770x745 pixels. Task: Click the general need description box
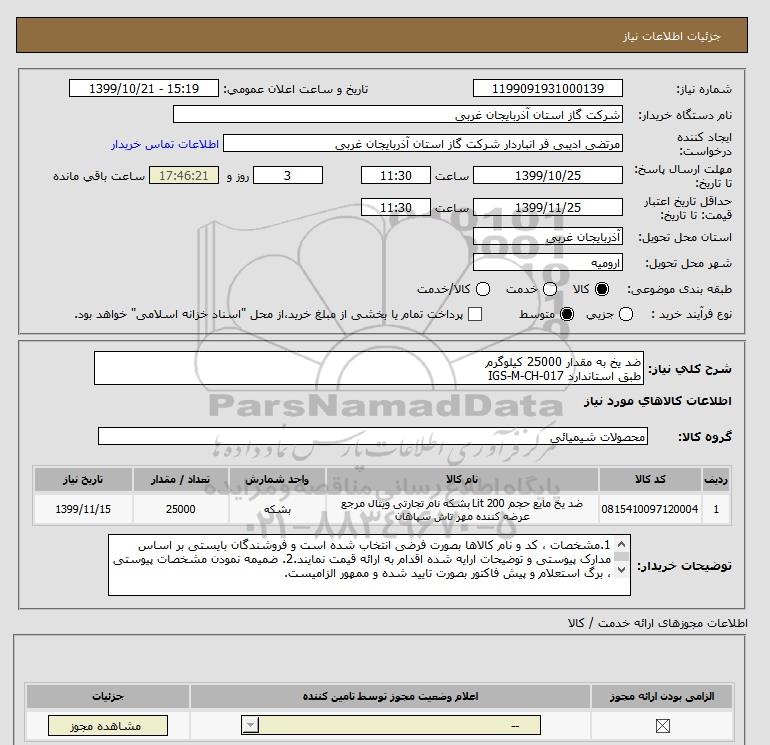[368, 368]
